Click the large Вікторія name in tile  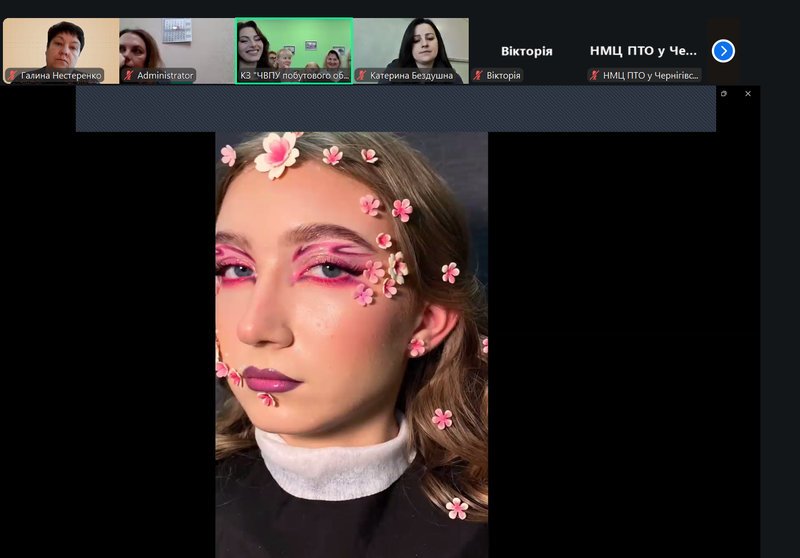tap(526, 50)
